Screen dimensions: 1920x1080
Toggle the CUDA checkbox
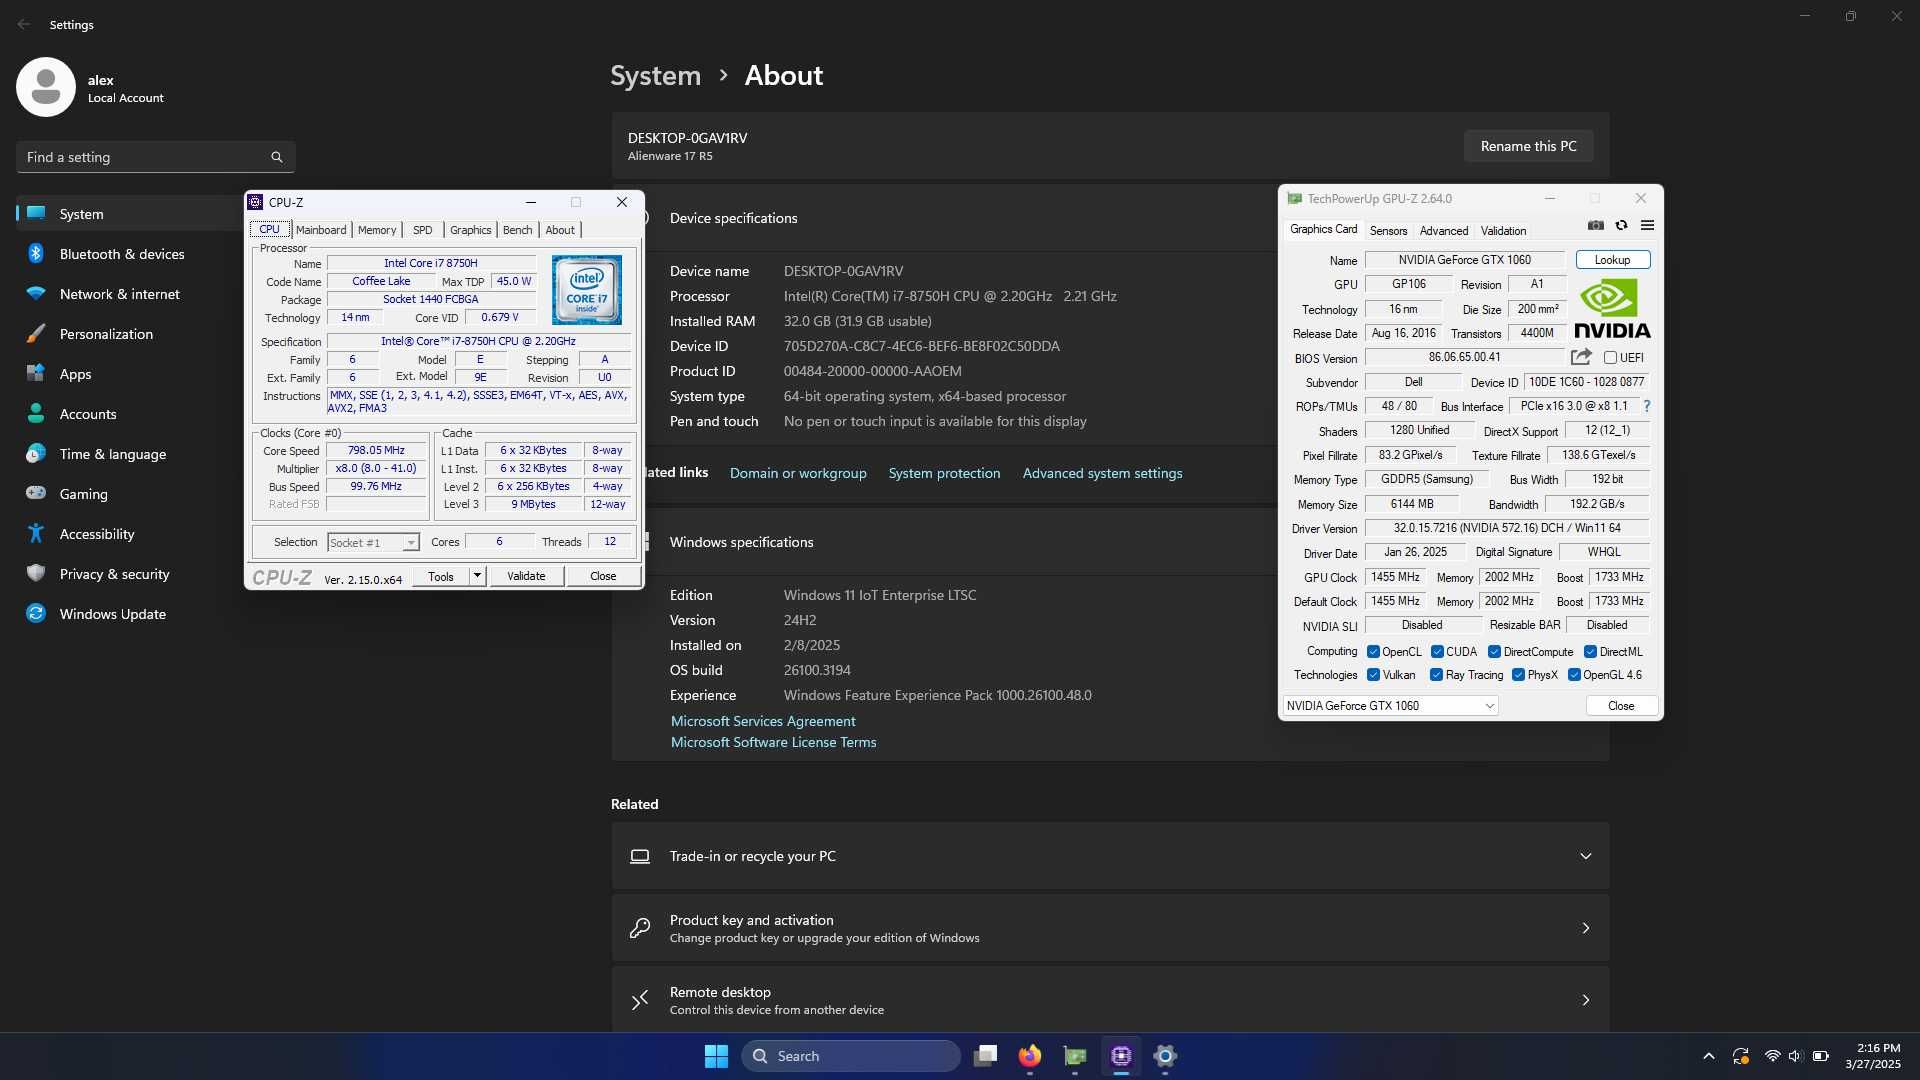(1437, 652)
